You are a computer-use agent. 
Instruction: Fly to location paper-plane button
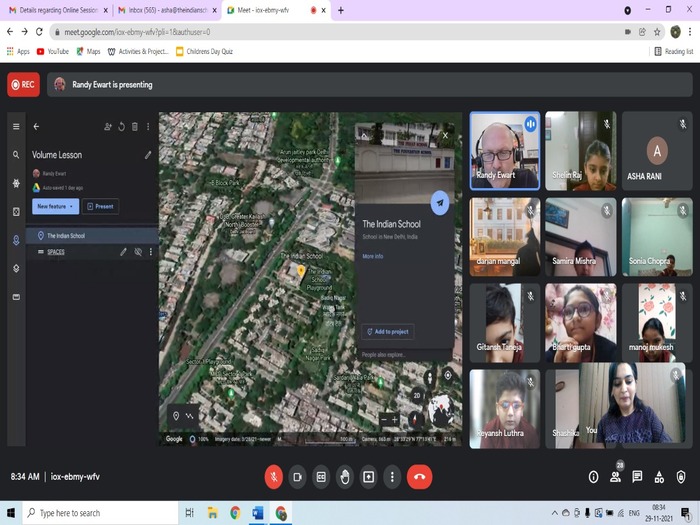[440, 203]
